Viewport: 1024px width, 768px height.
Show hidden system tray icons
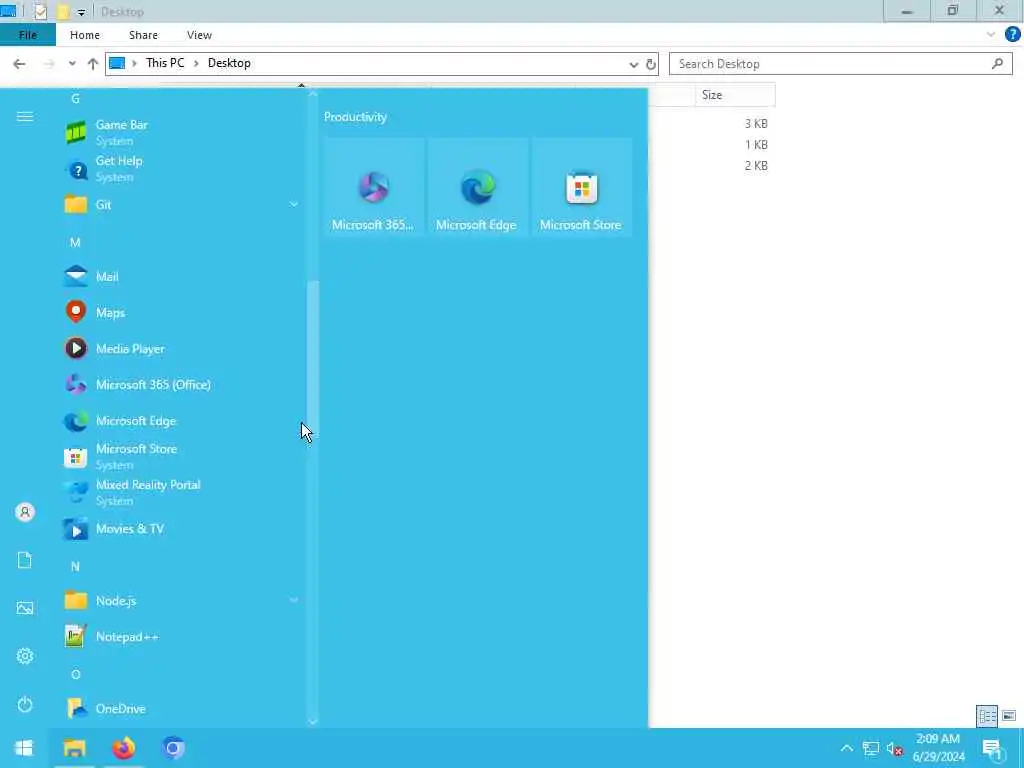click(x=846, y=748)
